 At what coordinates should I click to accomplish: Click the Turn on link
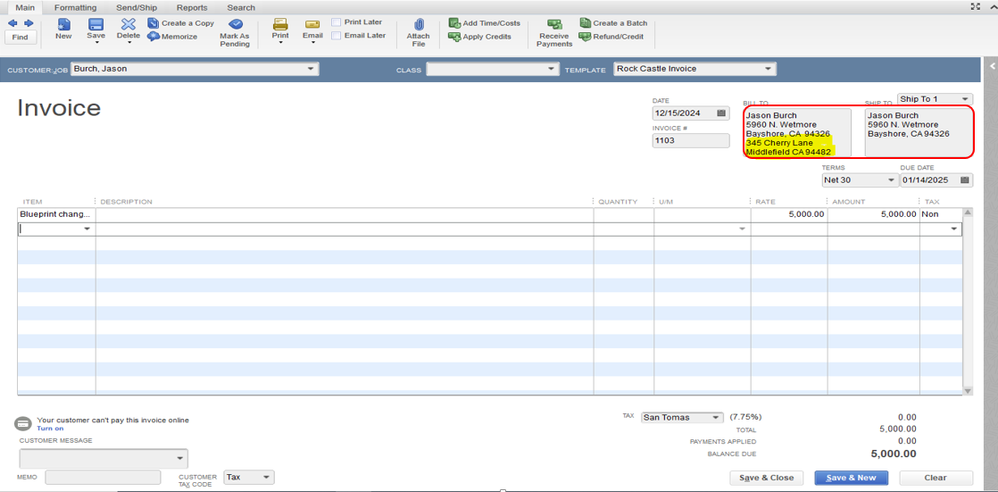click(x=50, y=428)
